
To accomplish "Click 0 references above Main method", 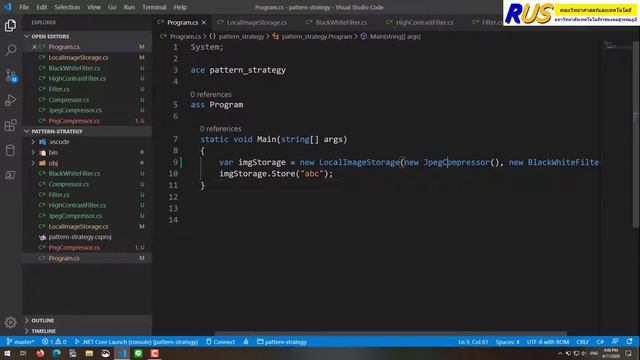I will tap(220, 129).
